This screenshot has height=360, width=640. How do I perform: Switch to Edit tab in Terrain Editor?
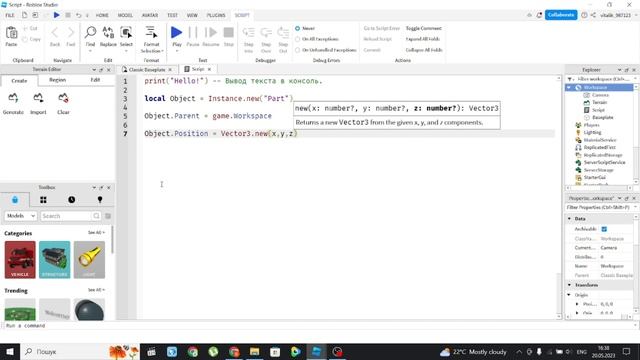click(95, 80)
